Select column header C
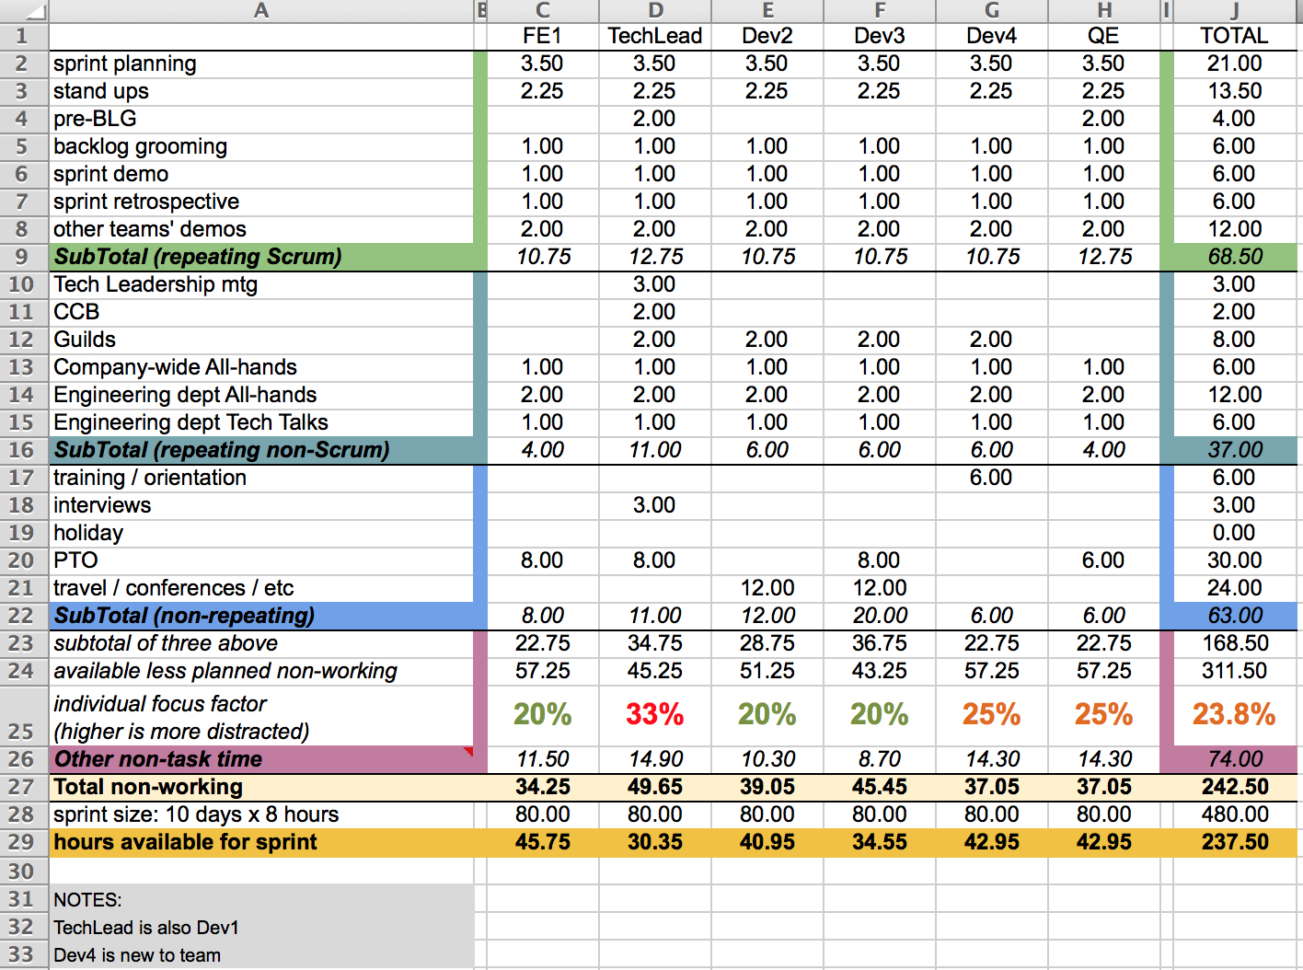The width and height of the screenshot is (1303, 970). point(541,10)
